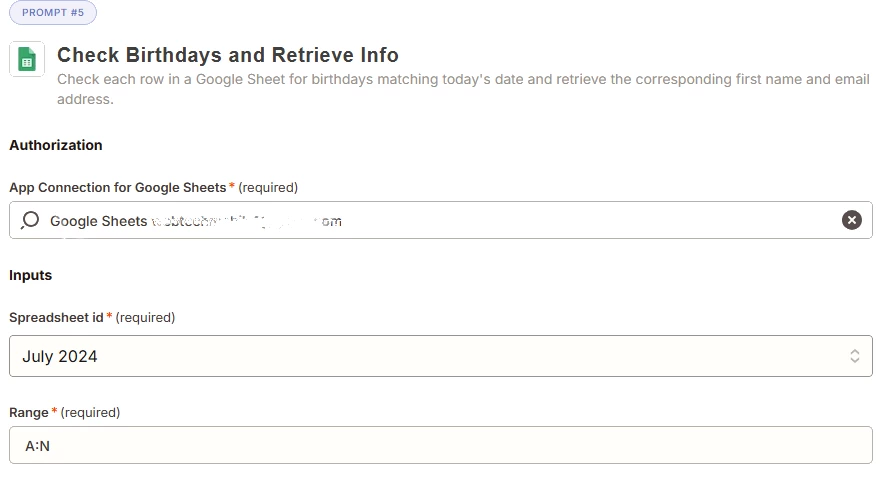Click the App Connection for Google Sheets label
The width and height of the screenshot is (888, 489).
click(118, 188)
